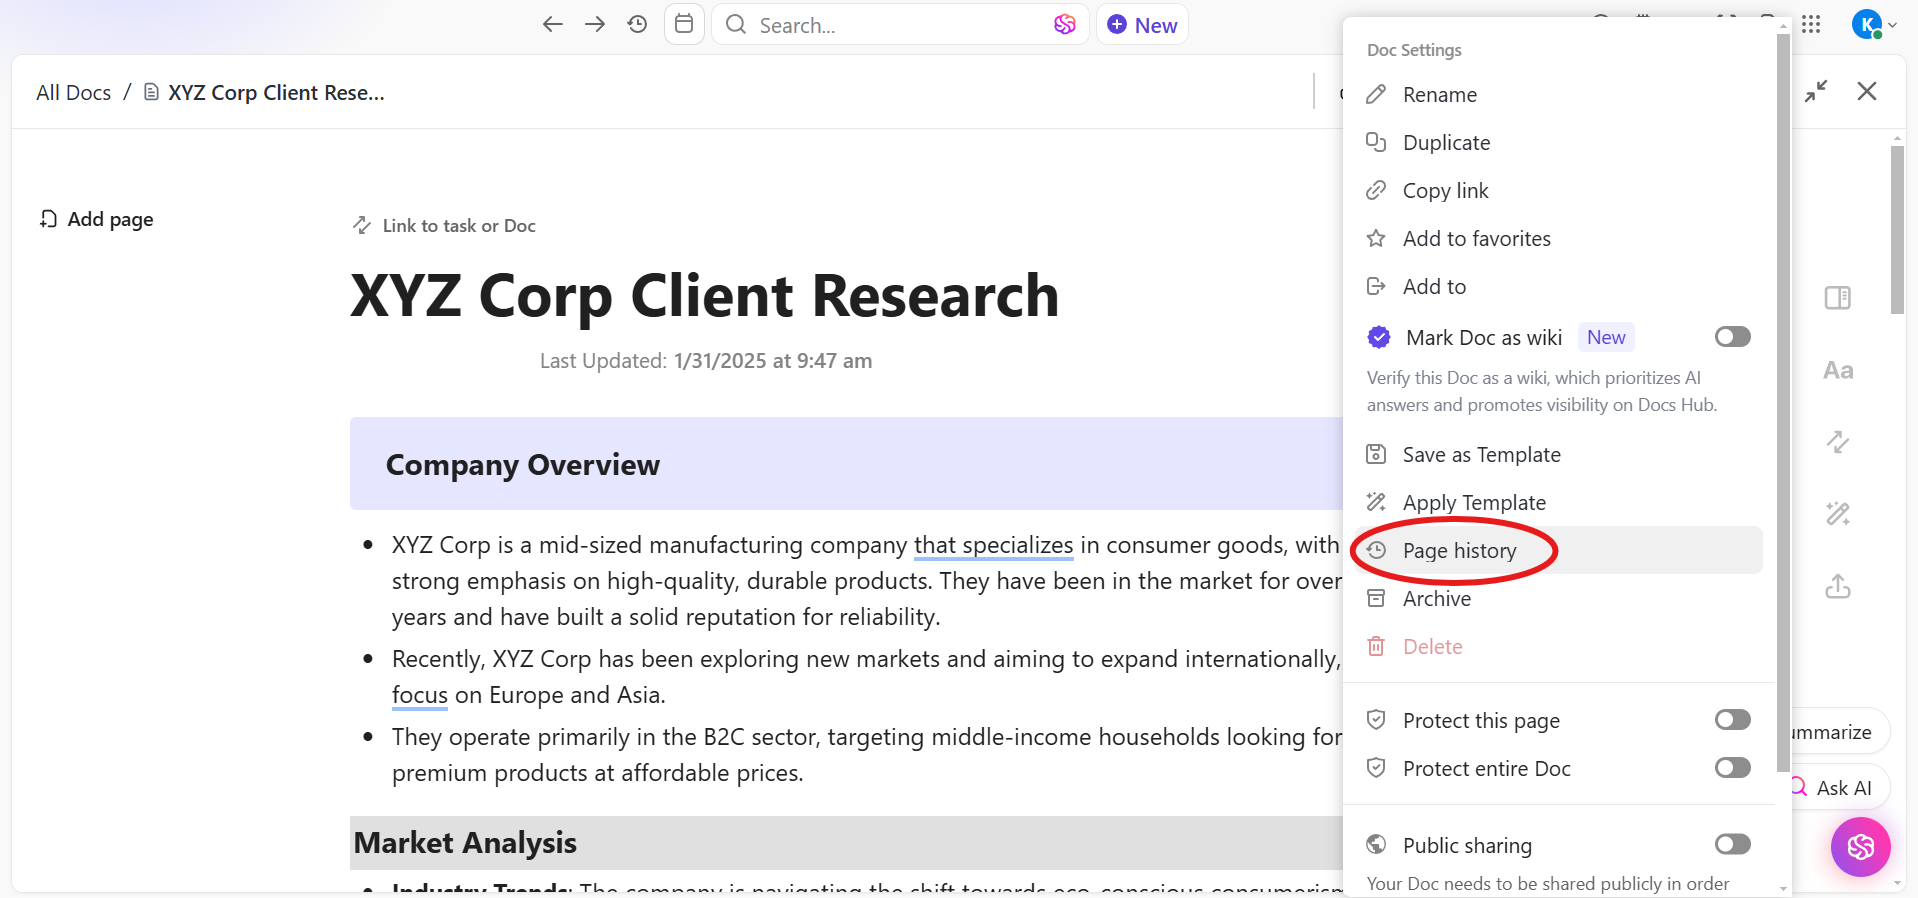Choose Apply Template

[x=1557, y=503]
